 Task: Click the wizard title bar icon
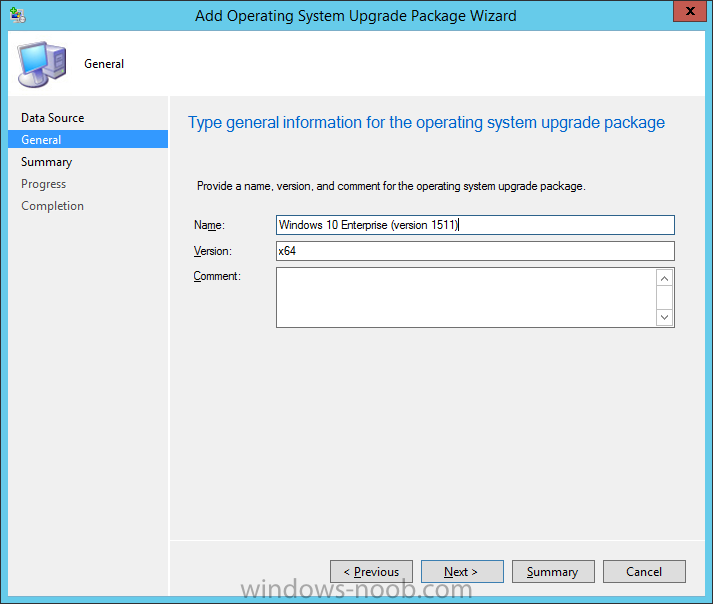point(18,15)
